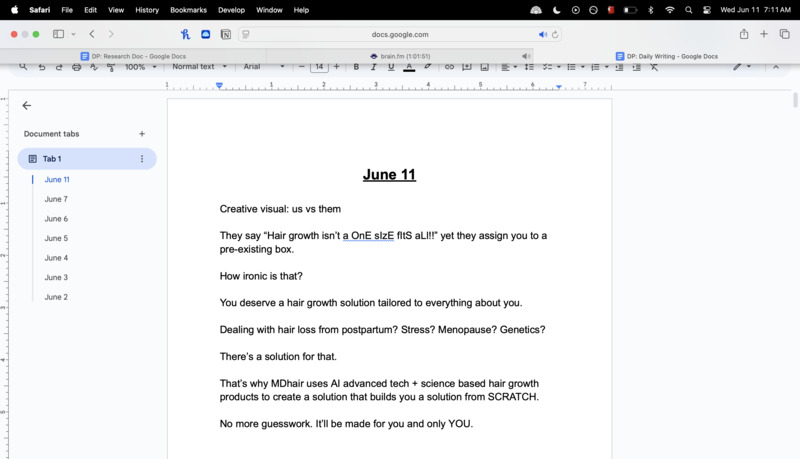The image size is (800, 459).
Task: Jump to June 4 outline heading
Action: click(56, 258)
